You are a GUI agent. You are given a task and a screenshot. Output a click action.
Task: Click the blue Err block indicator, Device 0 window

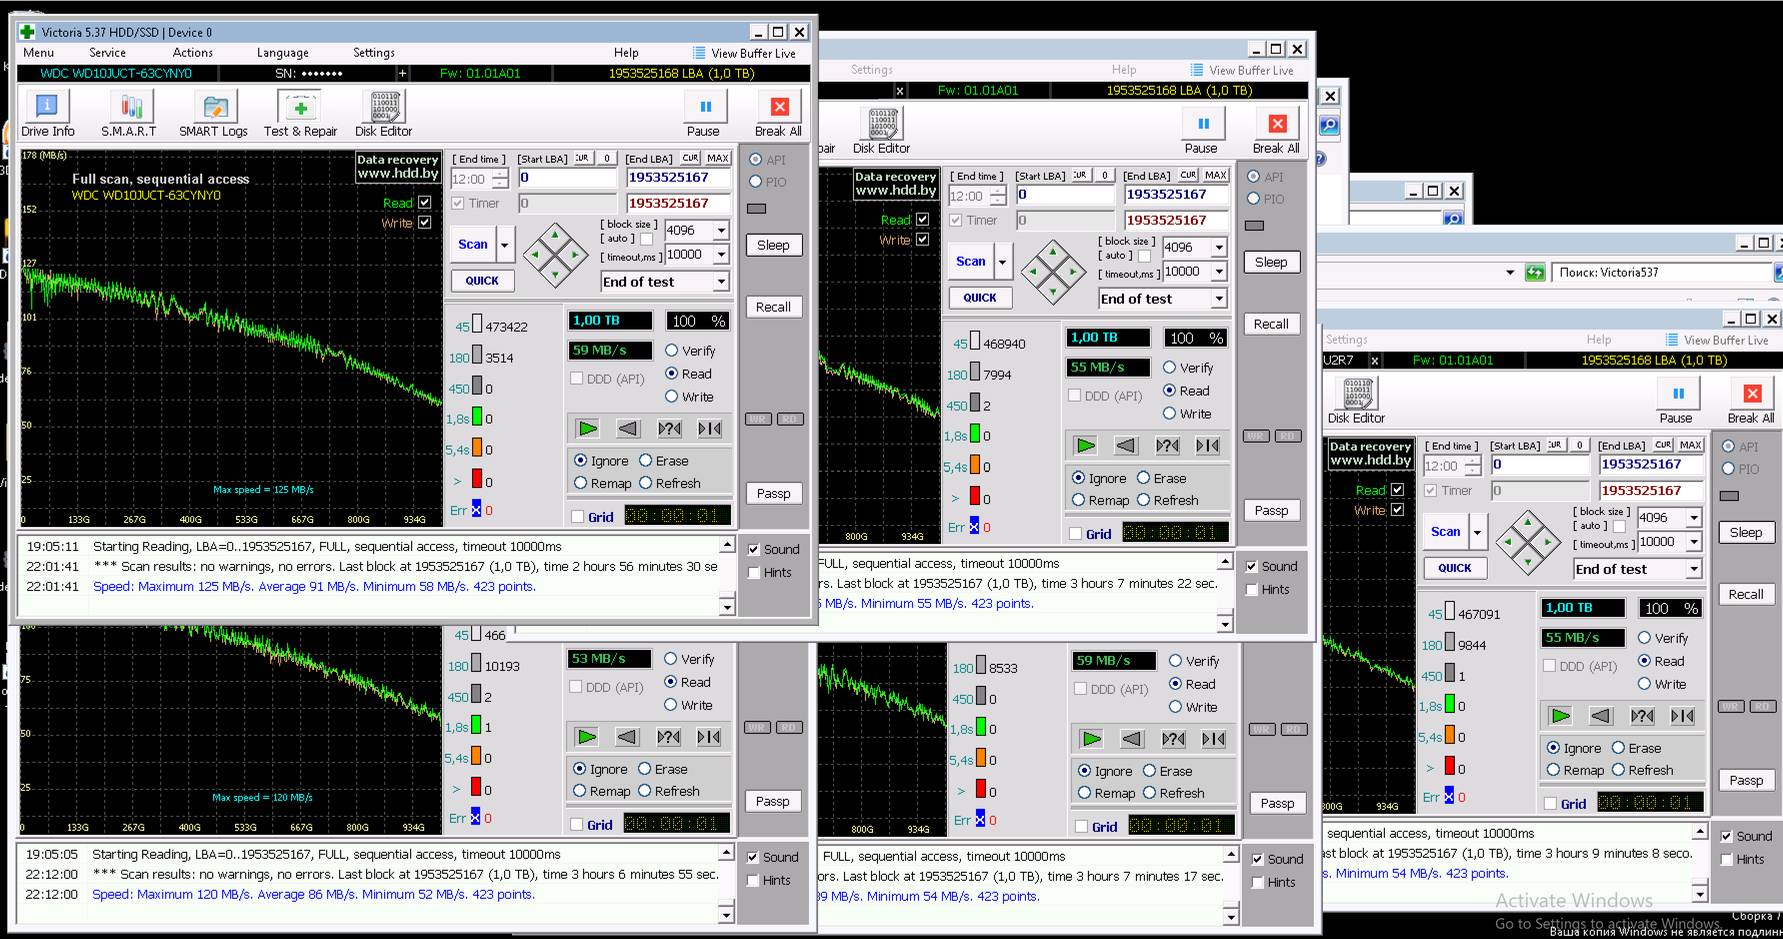(x=476, y=510)
